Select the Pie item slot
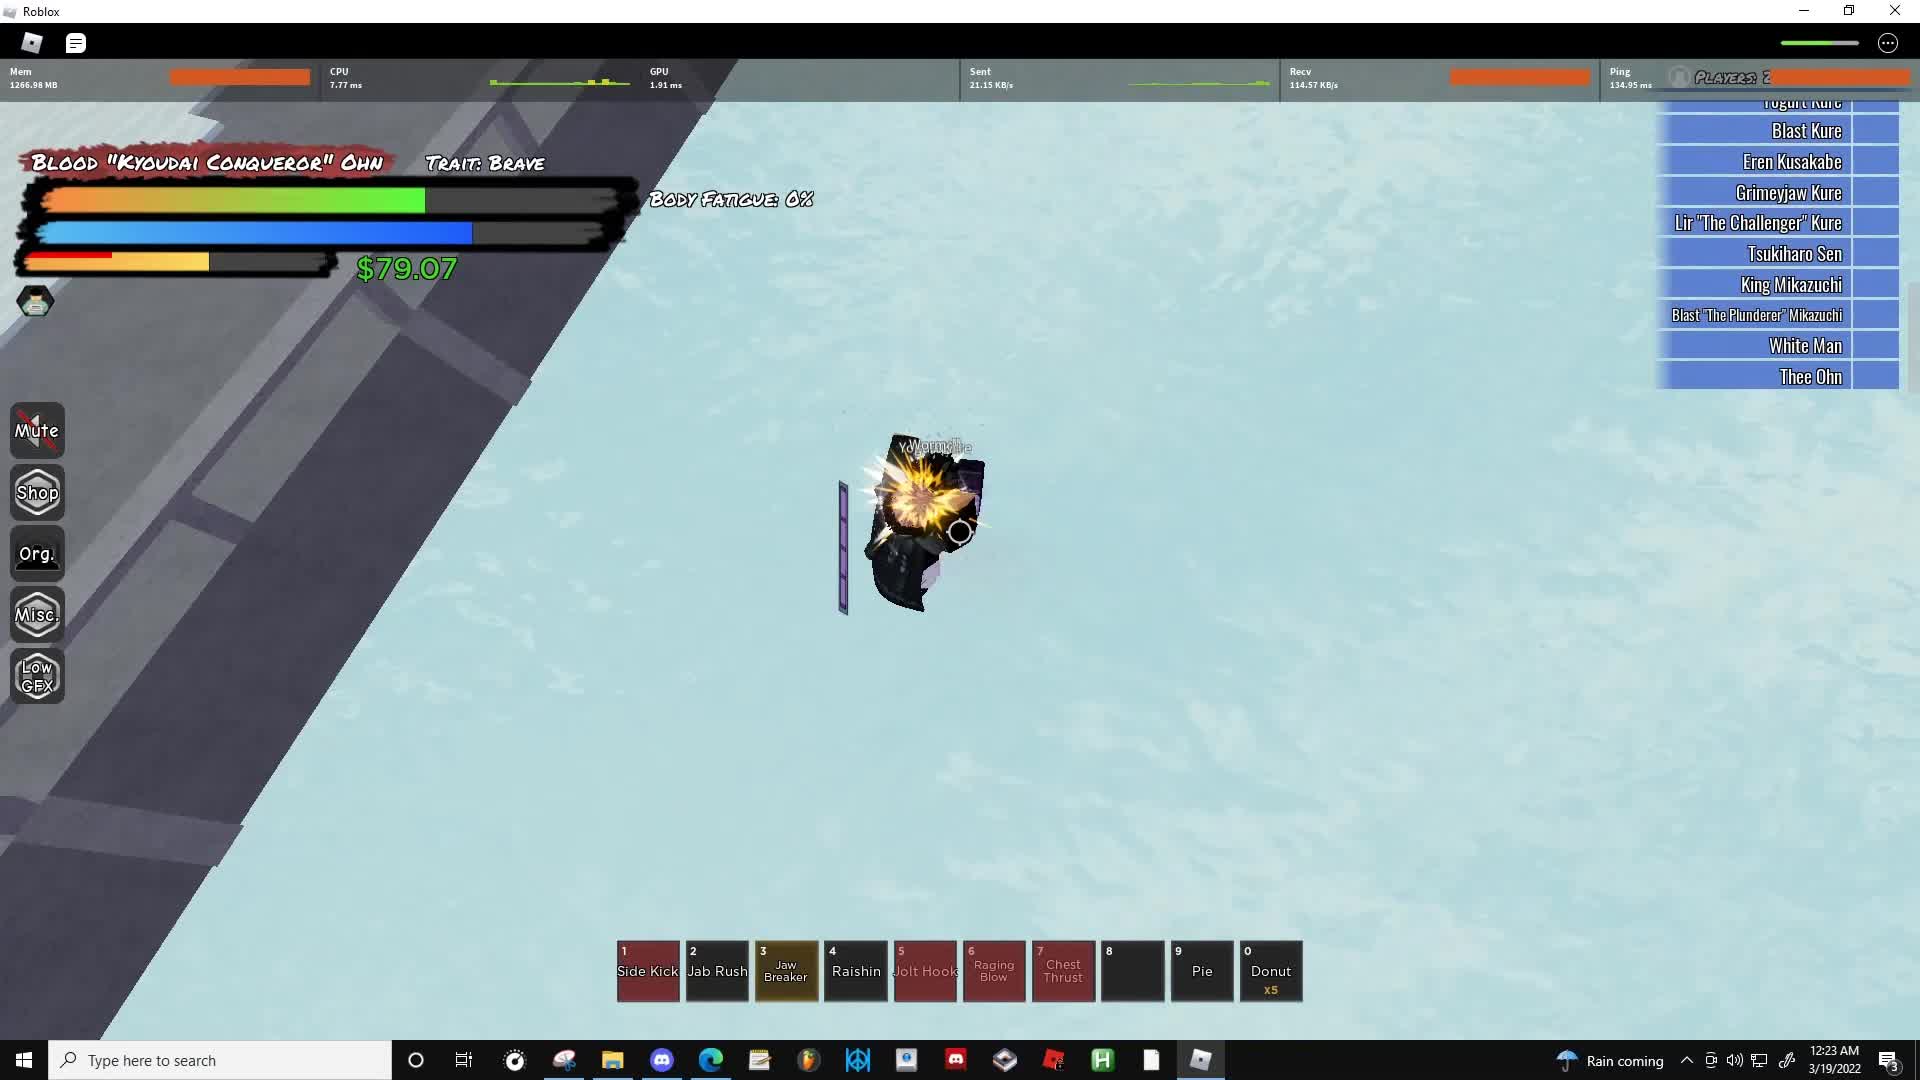Viewport: 1920px width, 1080px height. [x=1202, y=971]
